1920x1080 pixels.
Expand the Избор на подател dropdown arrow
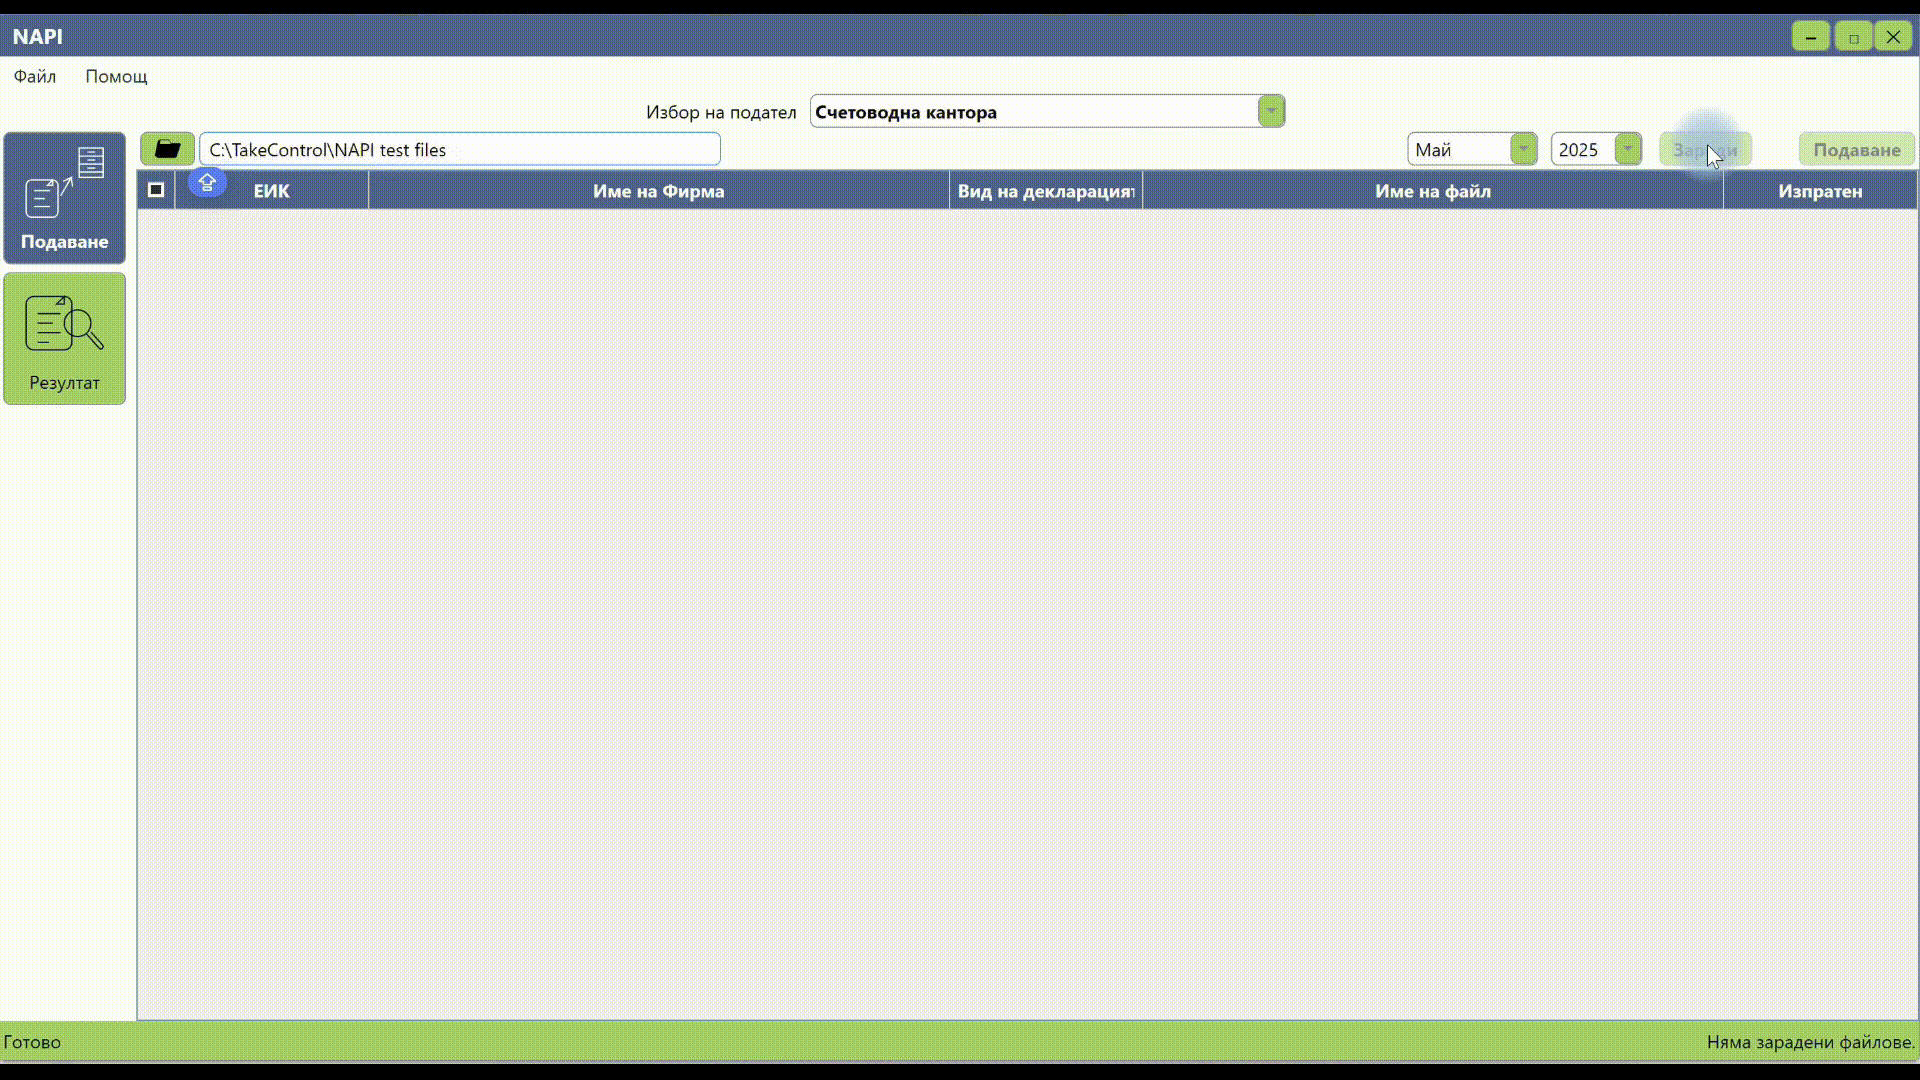pyautogui.click(x=1271, y=111)
